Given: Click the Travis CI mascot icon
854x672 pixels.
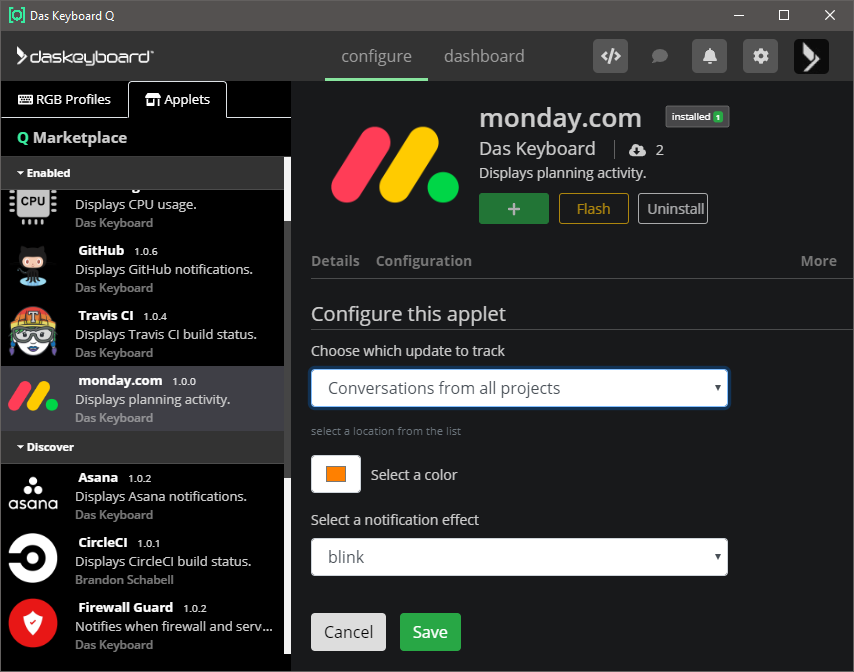Looking at the screenshot, I should [x=33, y=331].
